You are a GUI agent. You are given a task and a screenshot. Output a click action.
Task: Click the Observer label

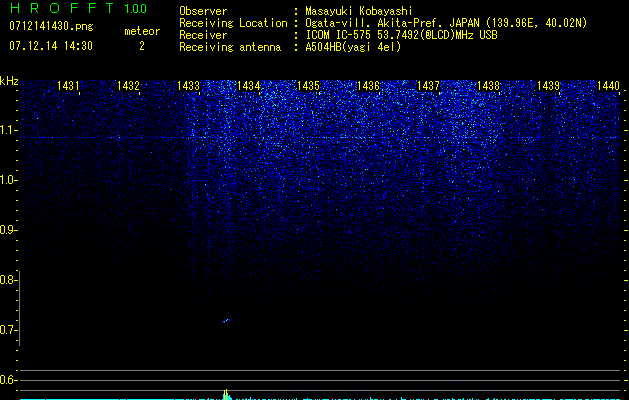point(203,11)
